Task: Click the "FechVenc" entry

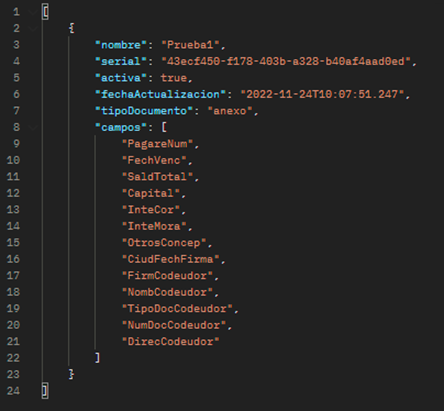Action: (154, 160)
